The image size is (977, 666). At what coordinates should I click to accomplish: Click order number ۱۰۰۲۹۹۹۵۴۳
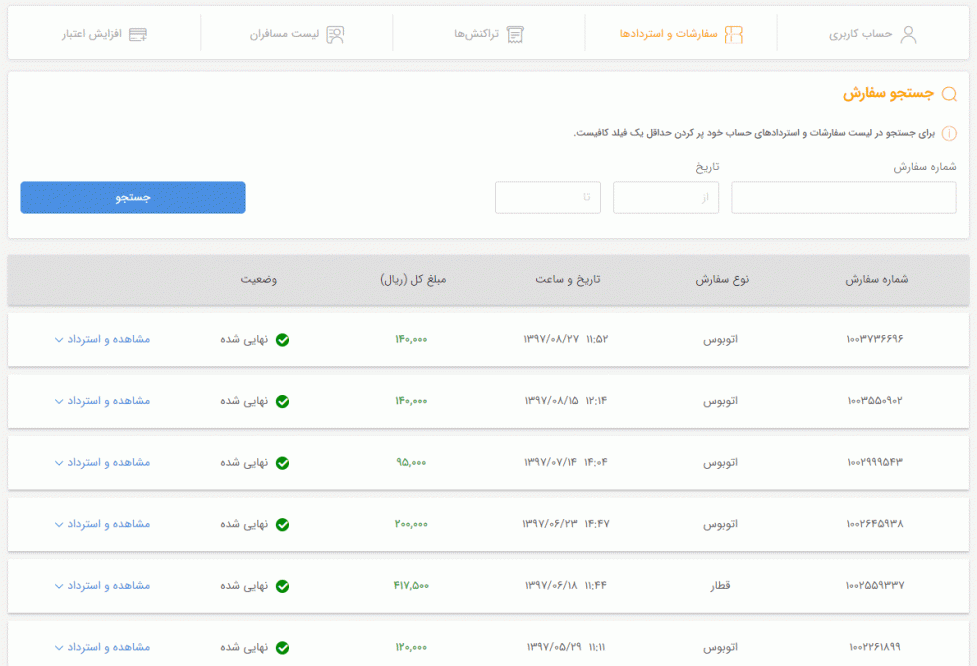pos(875,463)
